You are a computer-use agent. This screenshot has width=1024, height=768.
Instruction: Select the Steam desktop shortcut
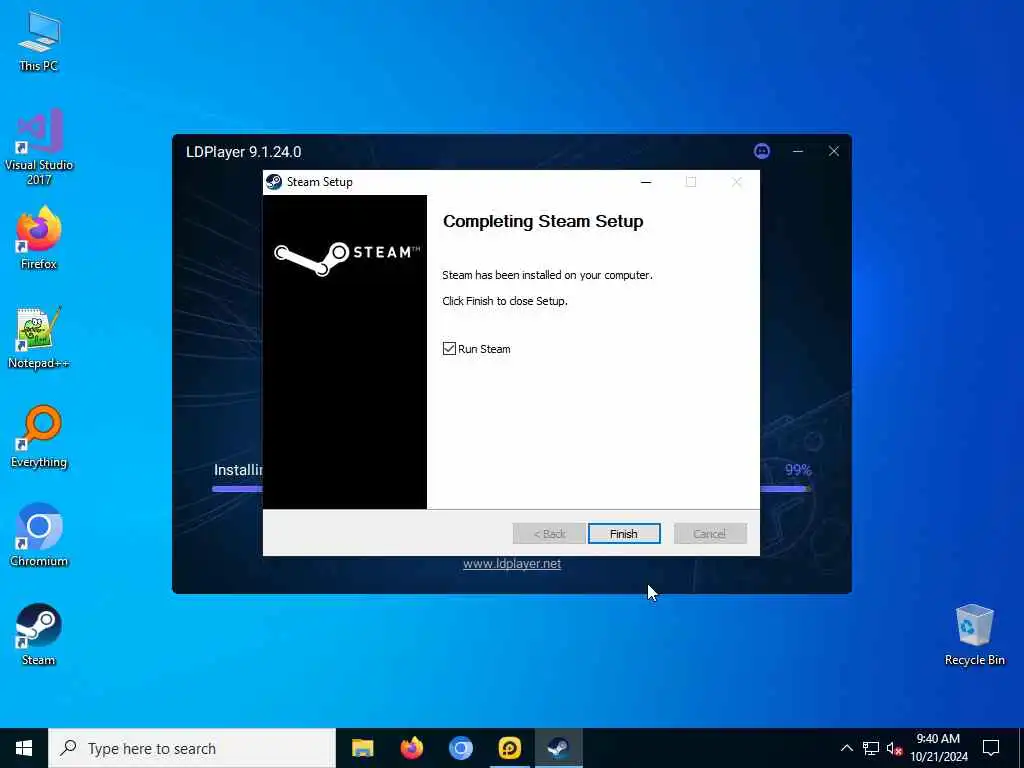point(39,634)
